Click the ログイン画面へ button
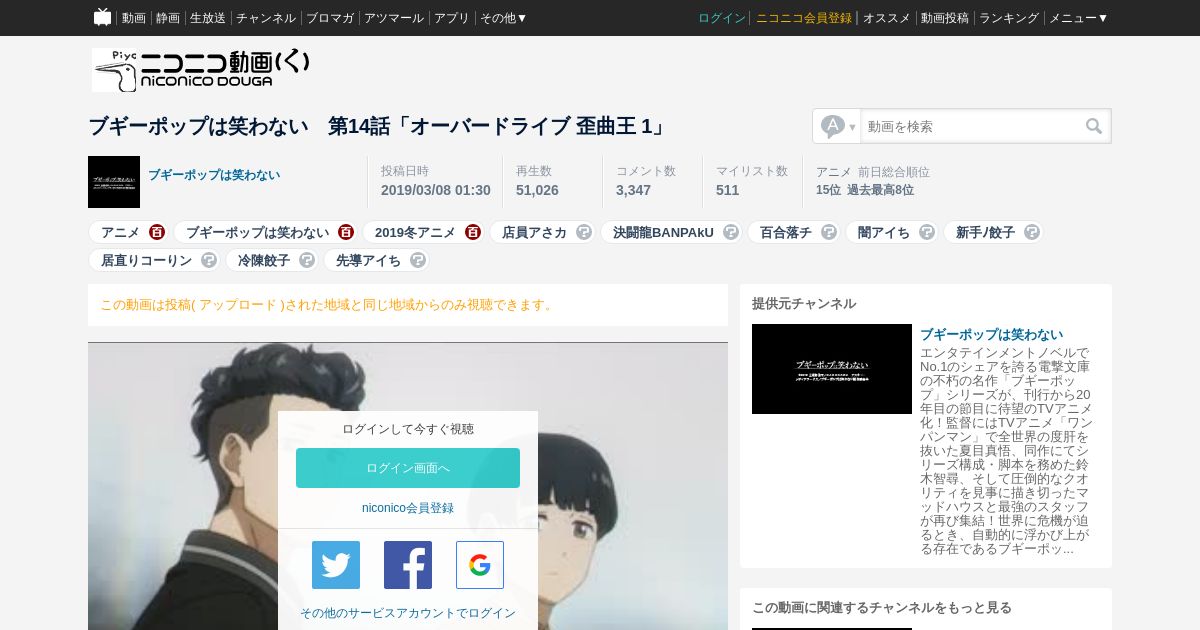This screenshot has height=630, width=1200. 408,468
